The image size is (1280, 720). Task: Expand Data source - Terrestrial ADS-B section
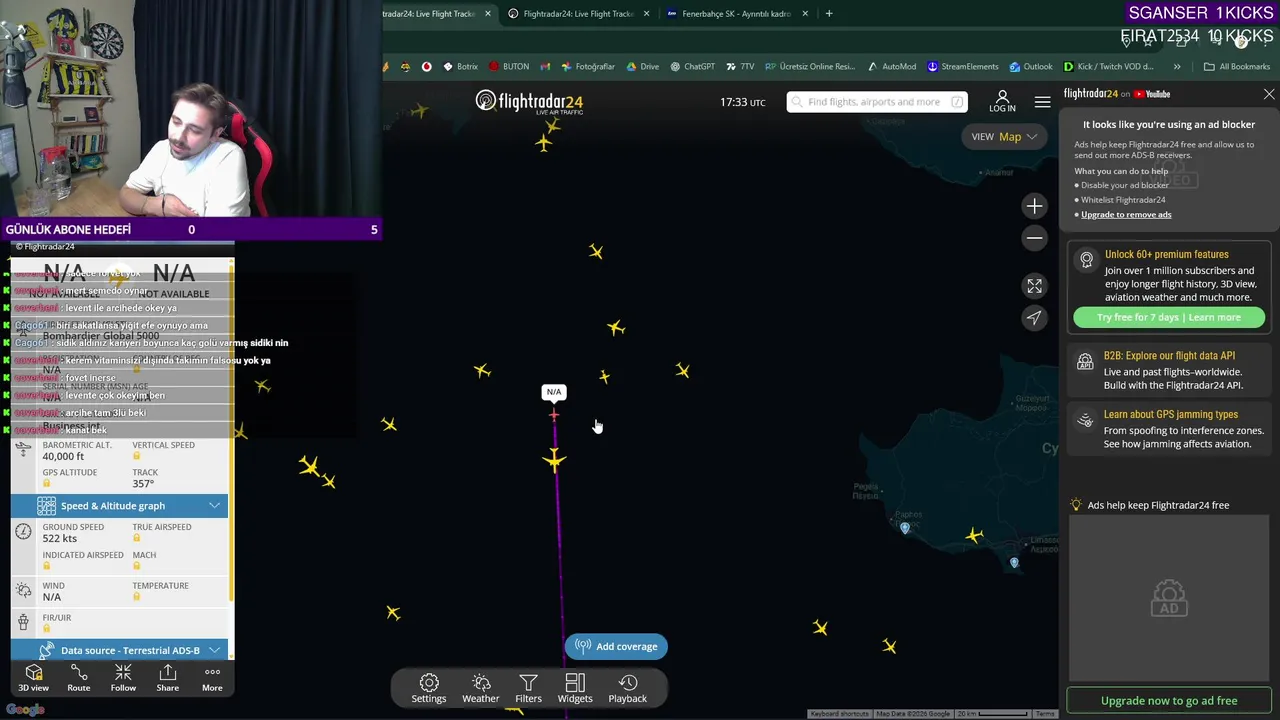[119, 650]
